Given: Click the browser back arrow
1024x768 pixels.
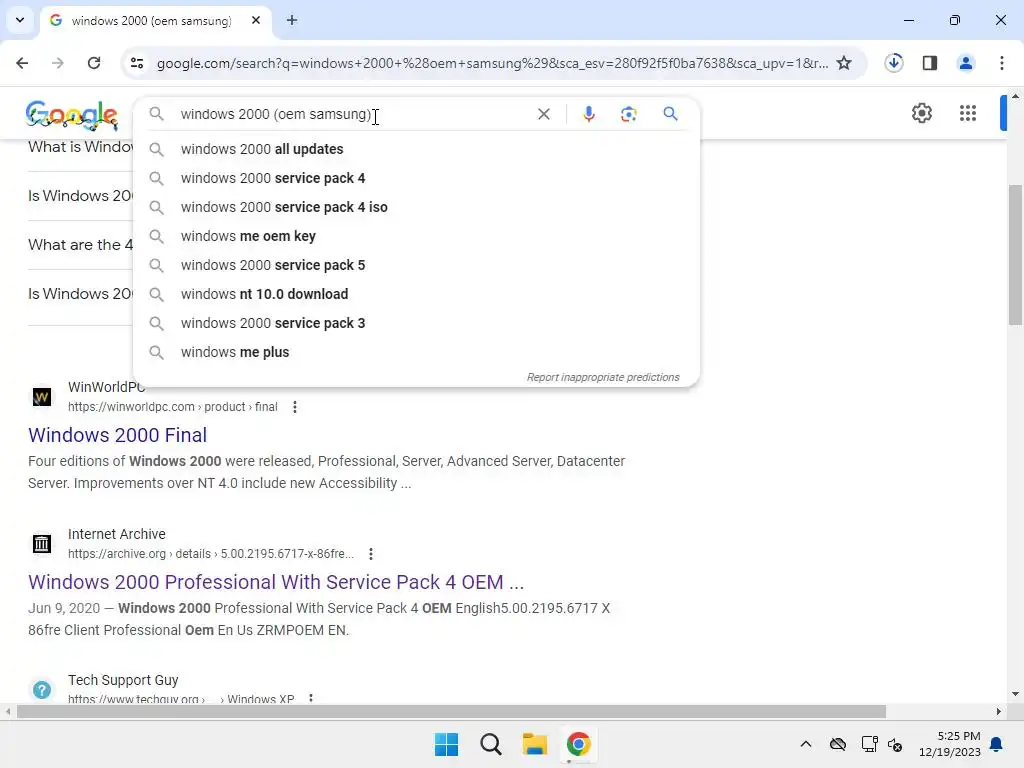Looking at the screenshot, I should click(22, 63).
